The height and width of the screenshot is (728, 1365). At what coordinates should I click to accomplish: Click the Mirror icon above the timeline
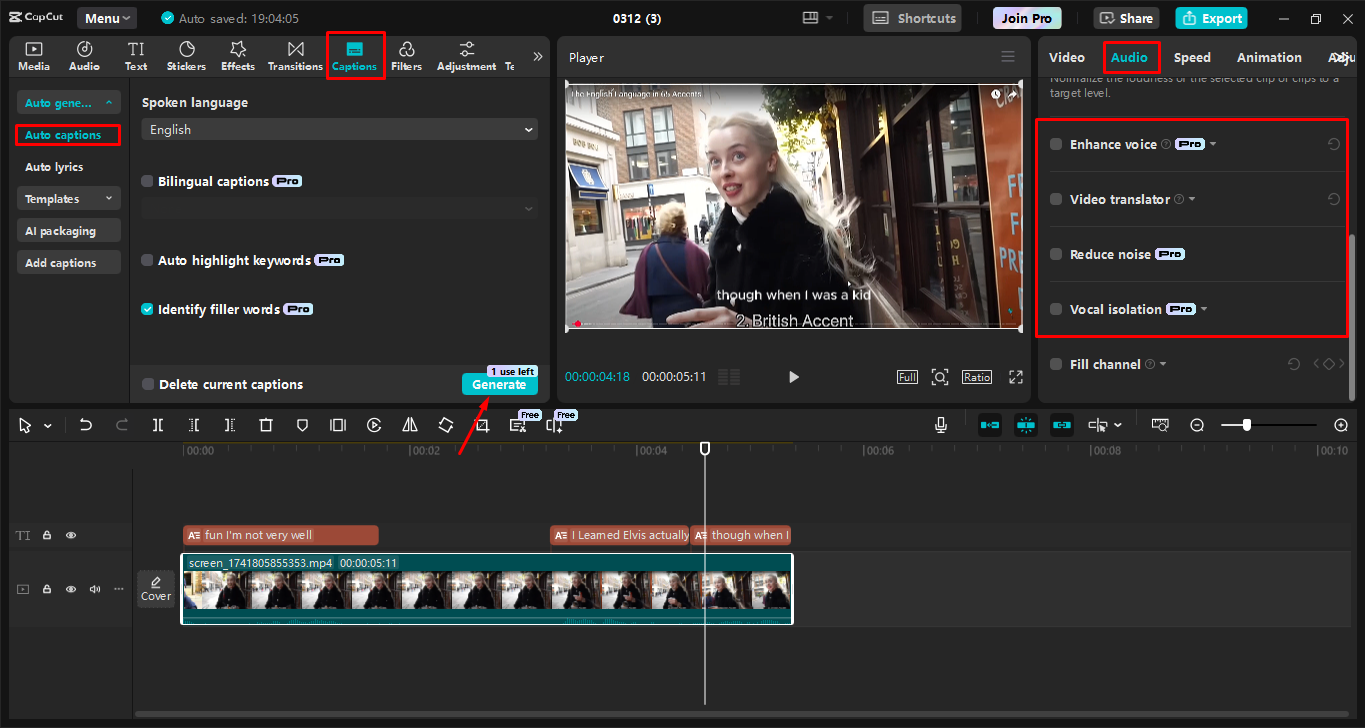(x=409, y=424)
